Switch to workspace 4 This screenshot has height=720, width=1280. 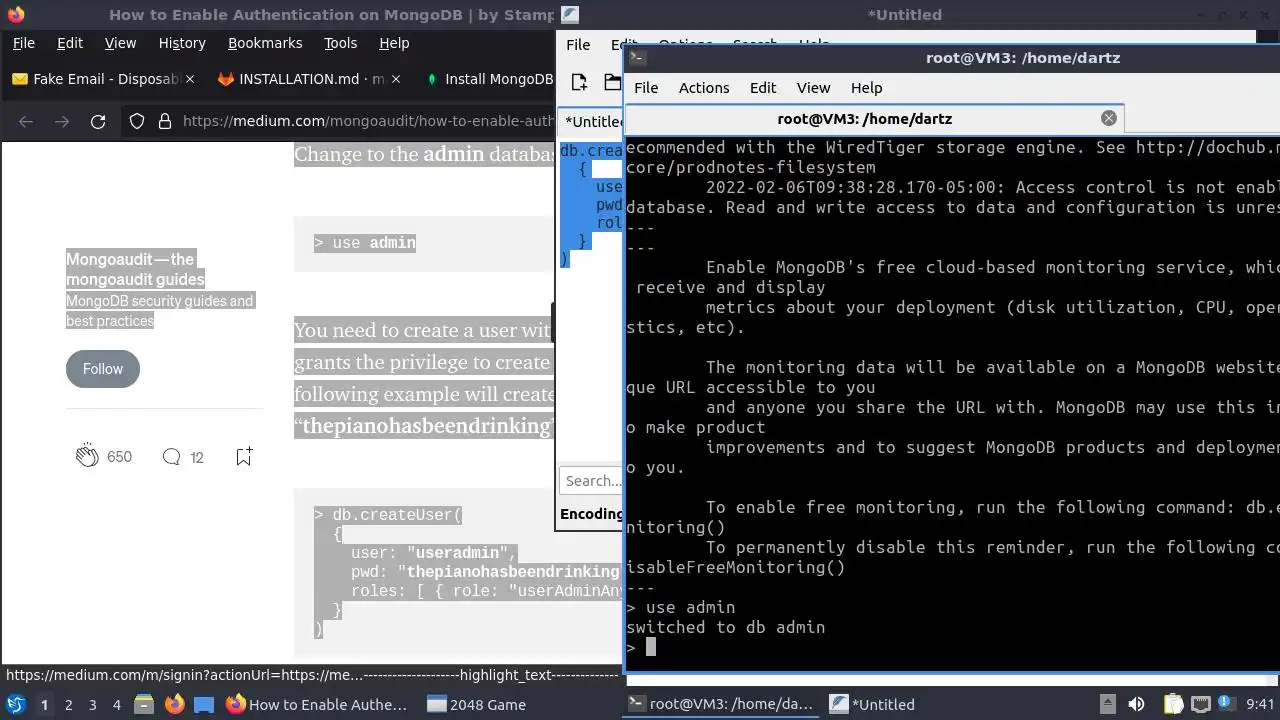(x=116, y=704)
